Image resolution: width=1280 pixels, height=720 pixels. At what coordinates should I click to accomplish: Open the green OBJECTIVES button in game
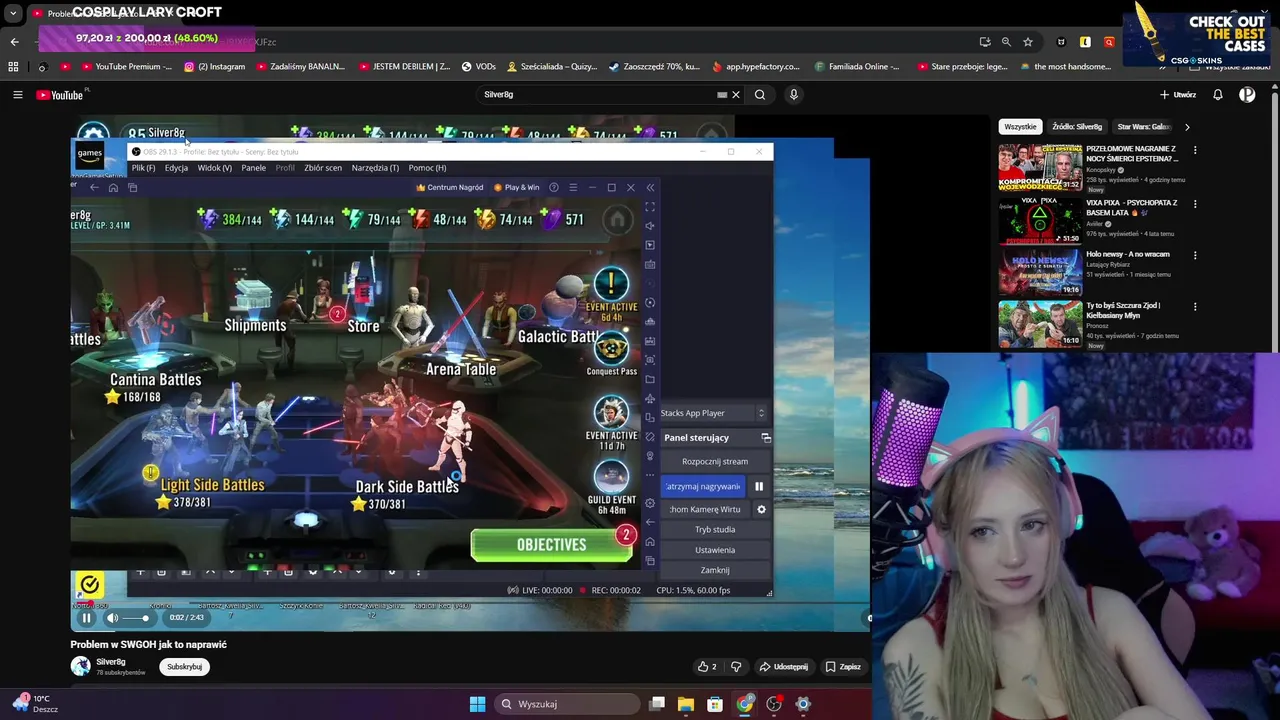(552, 545)
